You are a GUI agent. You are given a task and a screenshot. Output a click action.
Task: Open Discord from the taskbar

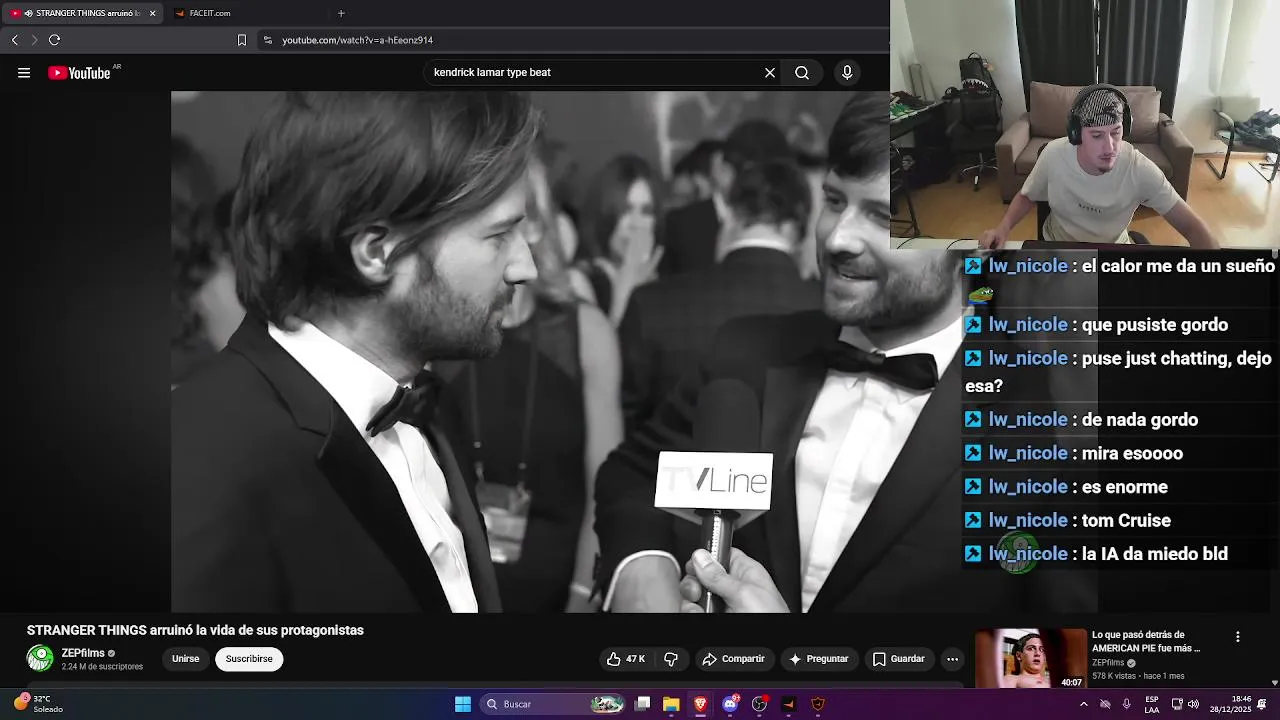730,704
